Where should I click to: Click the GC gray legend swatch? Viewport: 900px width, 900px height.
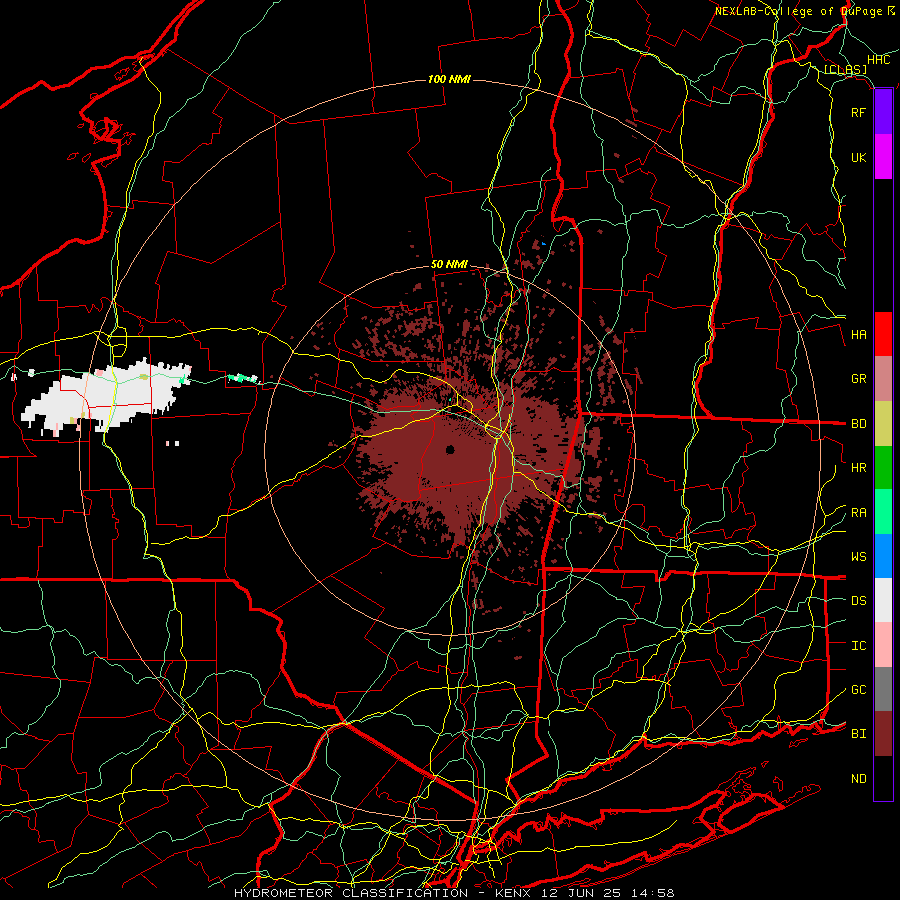pos(883,689)
